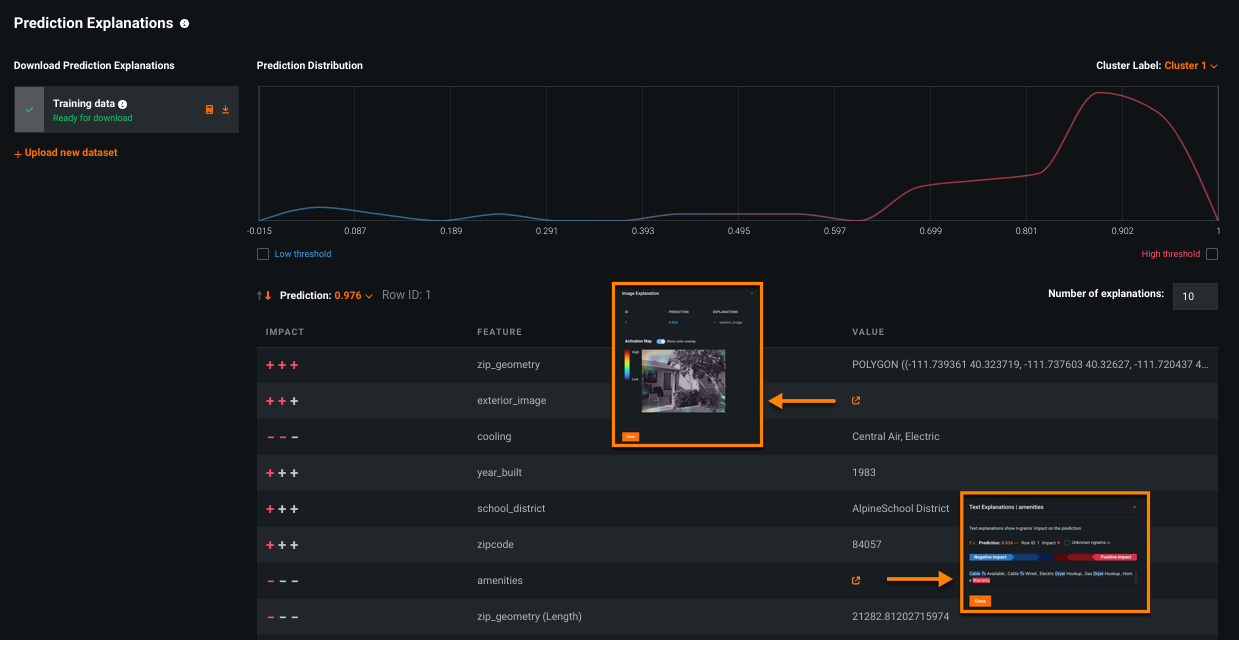Click the Prediction Explanations info icon
The width and height of the screenshot is (1239, 653).
click(x=185, y=23)
